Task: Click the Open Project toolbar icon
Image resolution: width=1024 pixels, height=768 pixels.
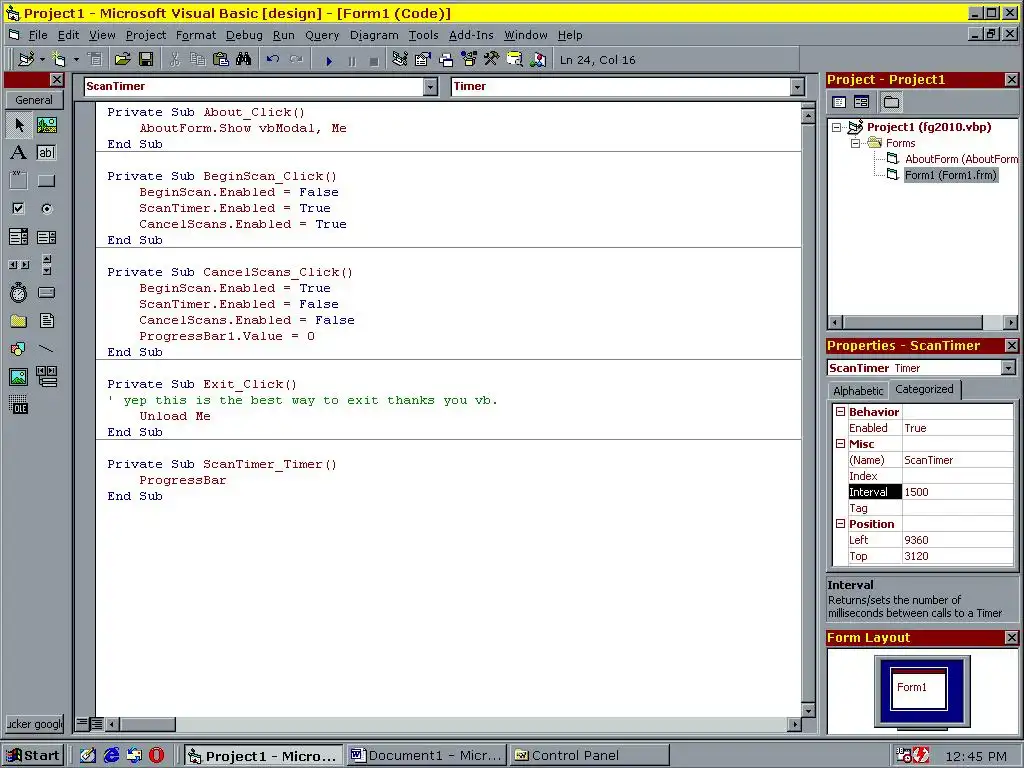Action: 122,60
